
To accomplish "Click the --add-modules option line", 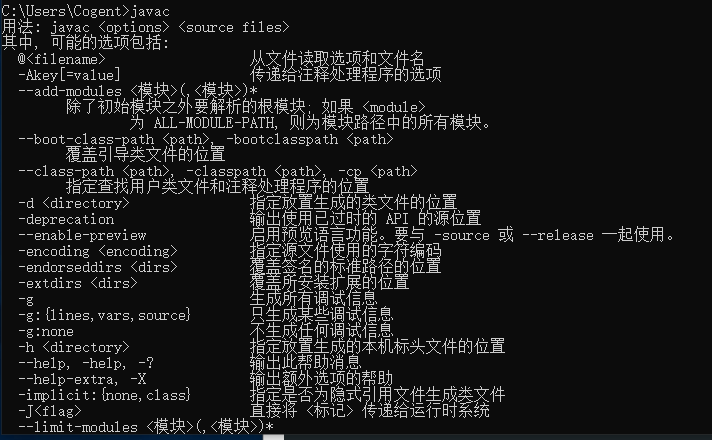I will 138,91.
